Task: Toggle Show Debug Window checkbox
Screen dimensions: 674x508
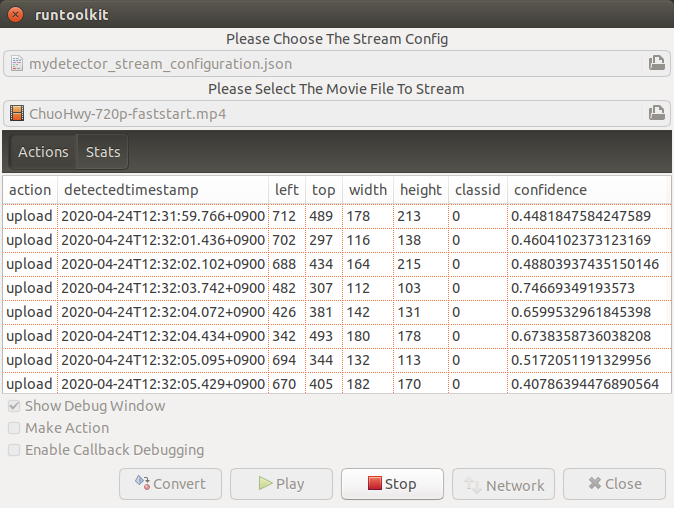Action: point(14,406)
